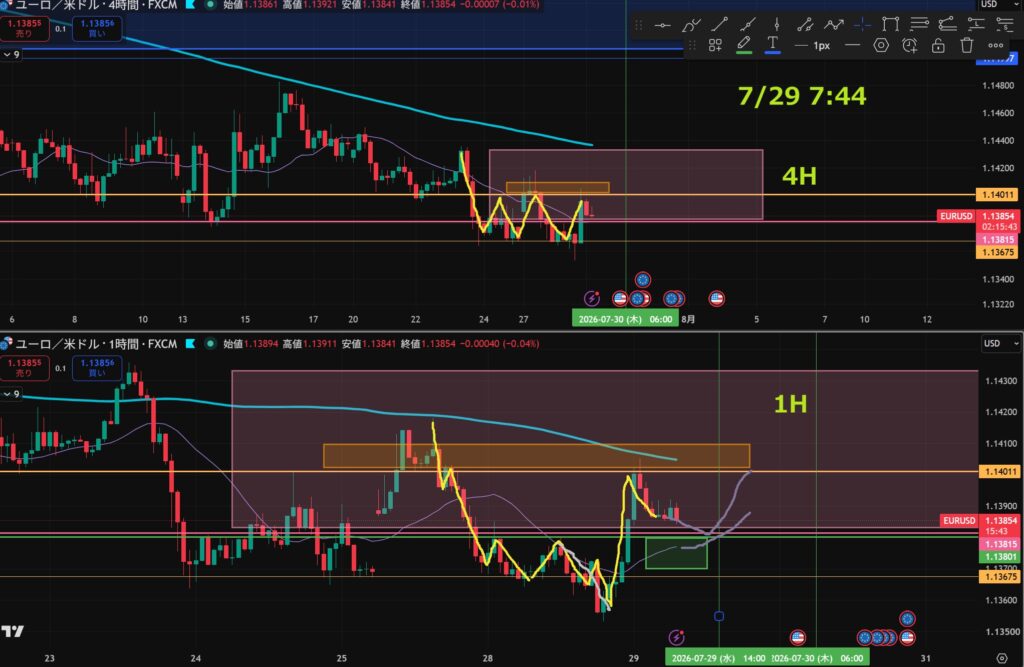Open the time axis settings icon at bottom right
This screenshot has width=1024, height=667.
pyautogui.click(x=1002, y=658)
